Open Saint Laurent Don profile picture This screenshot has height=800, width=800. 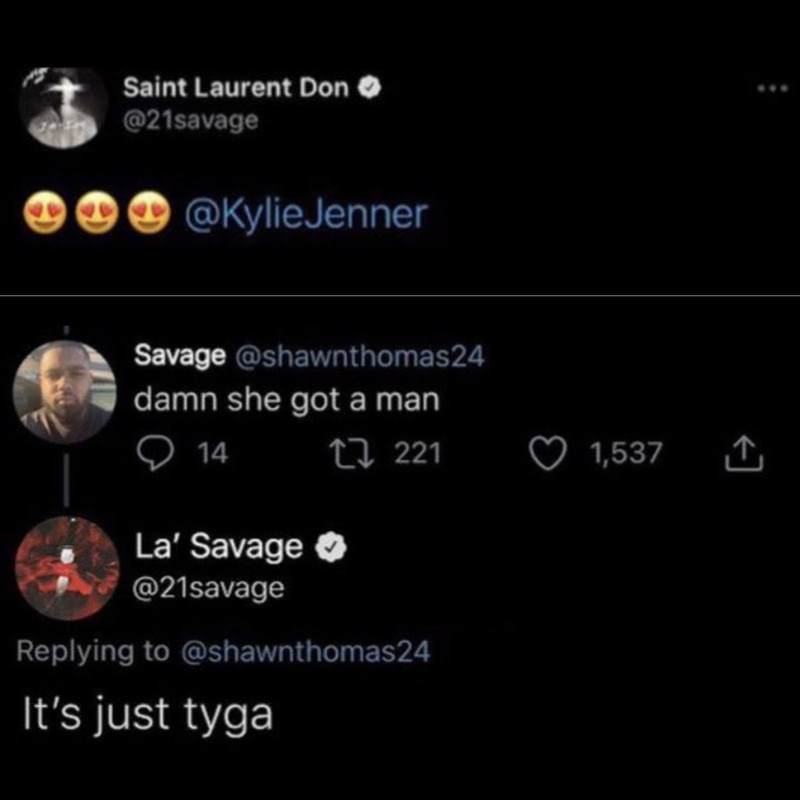point(63,108)
